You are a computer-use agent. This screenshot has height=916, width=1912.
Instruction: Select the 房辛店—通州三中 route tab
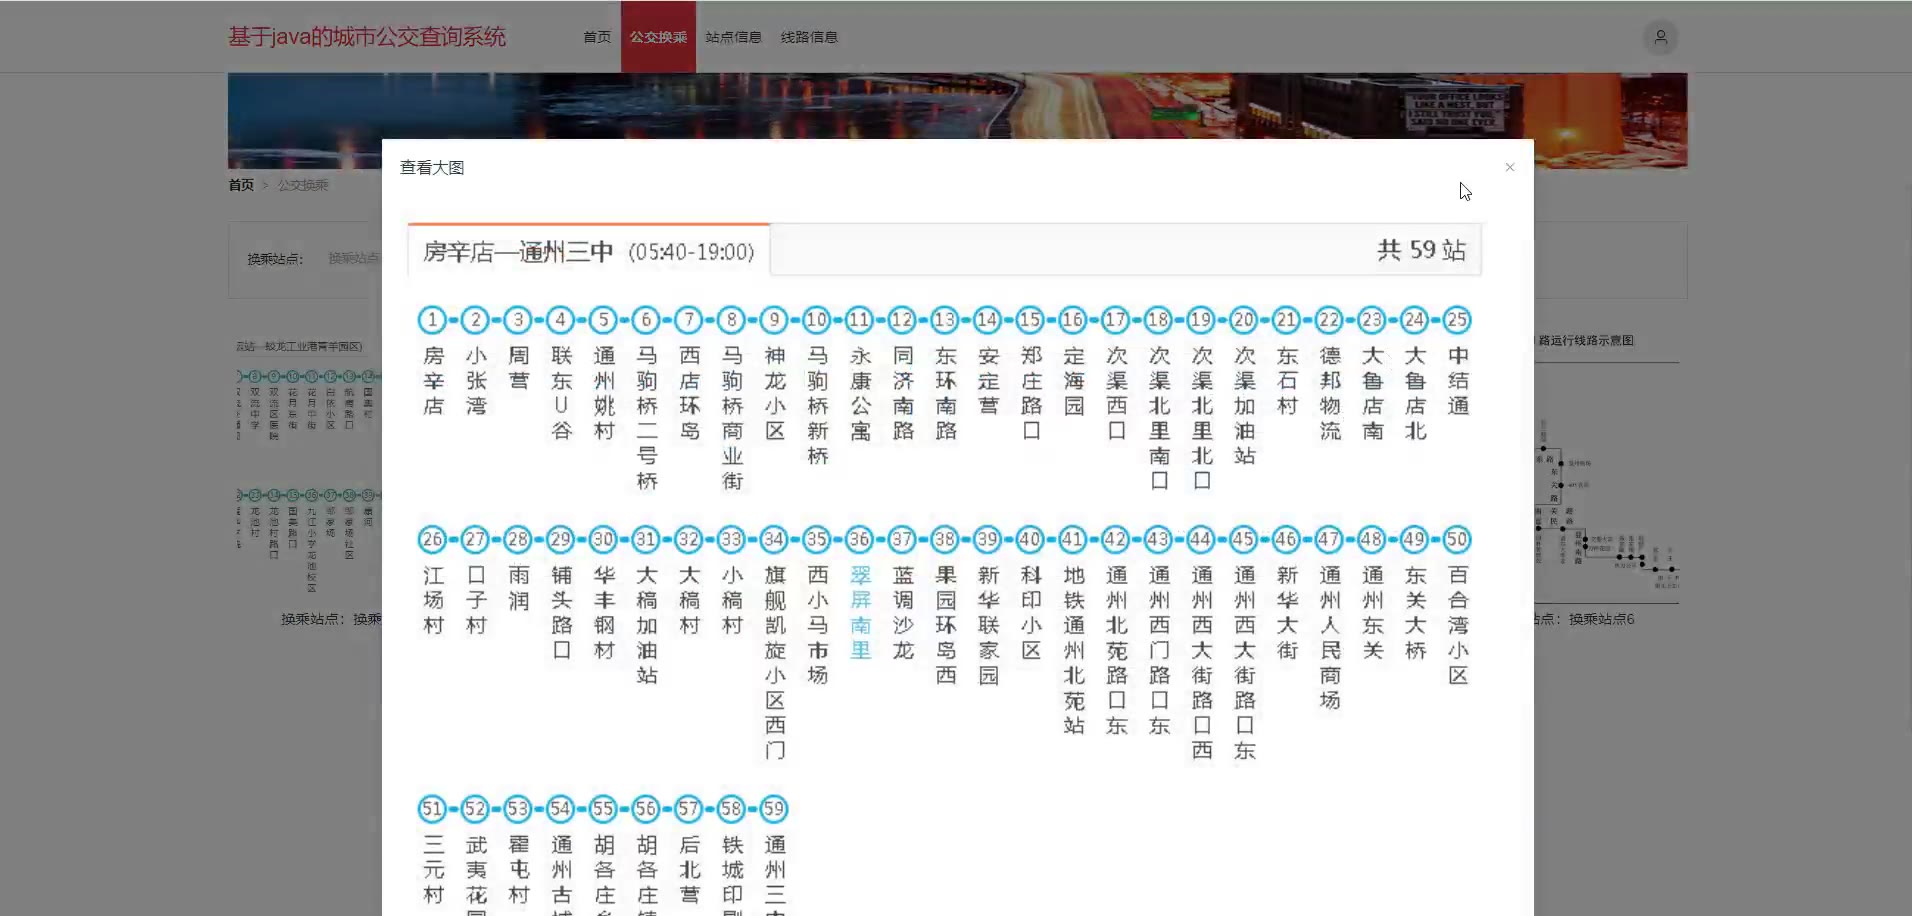(x=589, y=250)
